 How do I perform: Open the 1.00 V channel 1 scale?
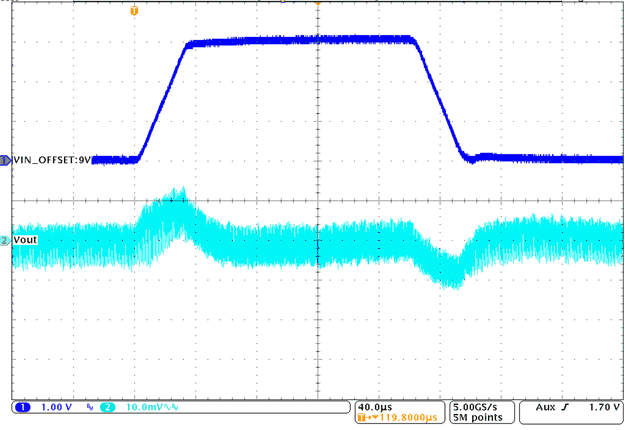coord(58,409)
